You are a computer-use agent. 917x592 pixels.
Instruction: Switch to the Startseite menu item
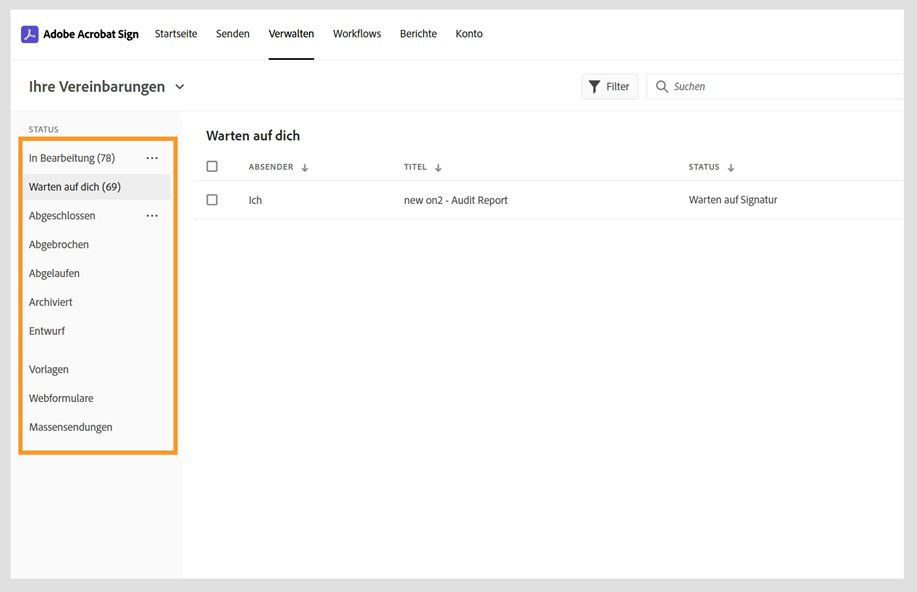click(x=176, y=33)
